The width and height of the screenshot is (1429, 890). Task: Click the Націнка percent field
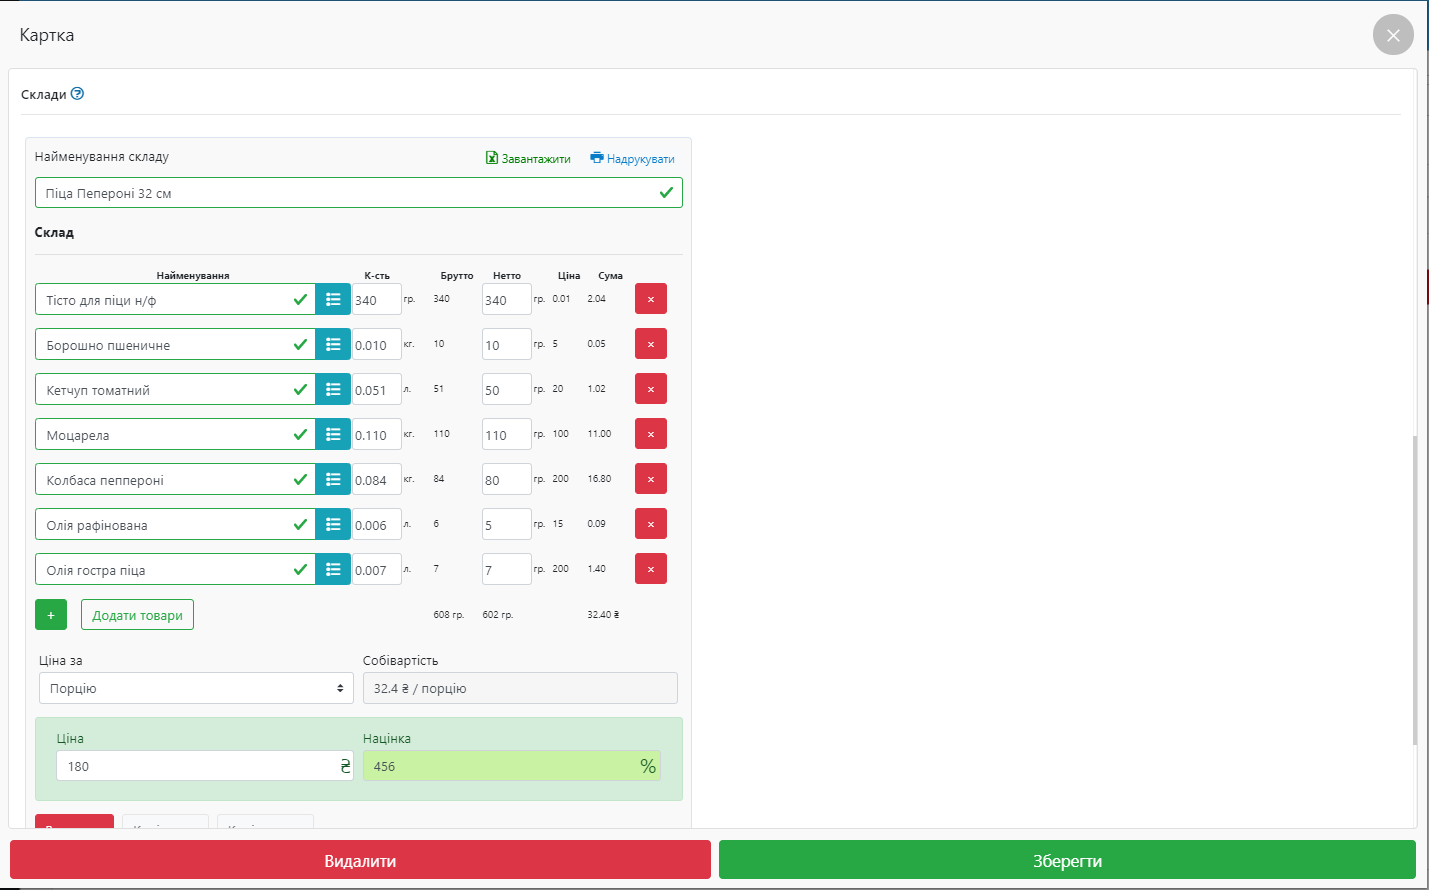click(500, 766)
